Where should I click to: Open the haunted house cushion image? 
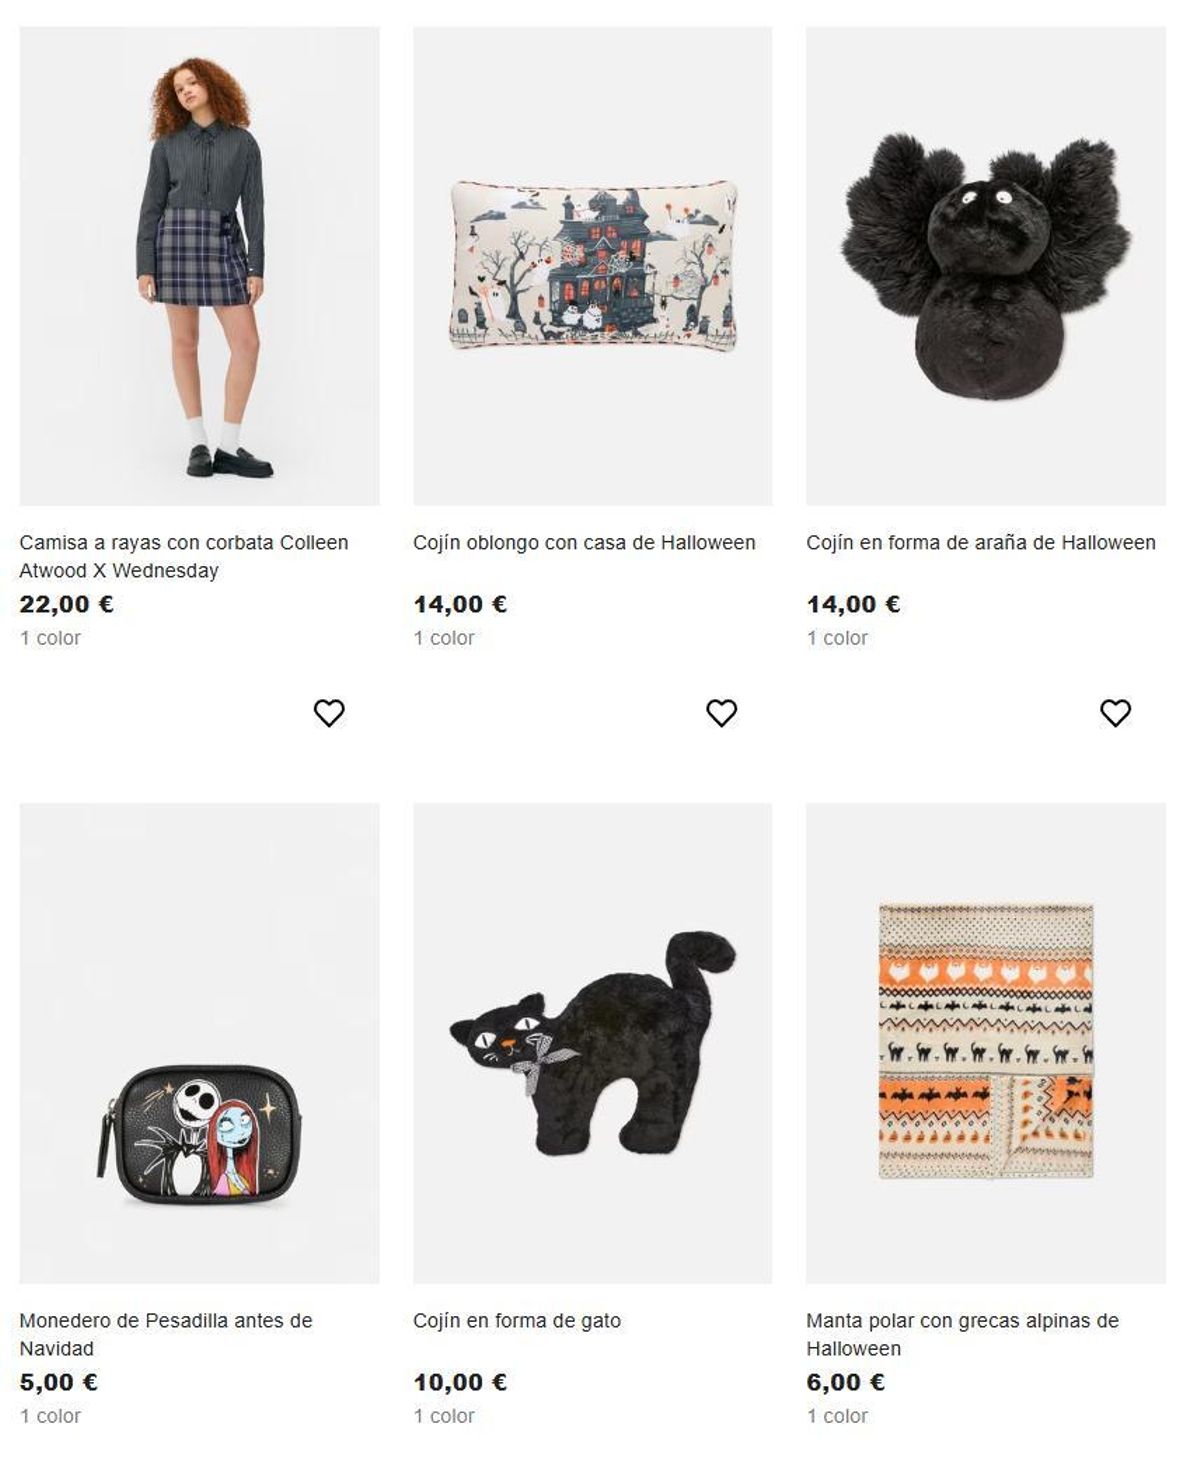[593, 266]
